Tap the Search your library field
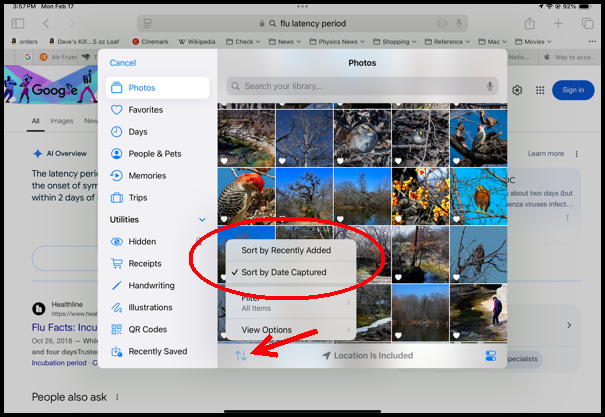Screen dimensions: 605x417 362,86
